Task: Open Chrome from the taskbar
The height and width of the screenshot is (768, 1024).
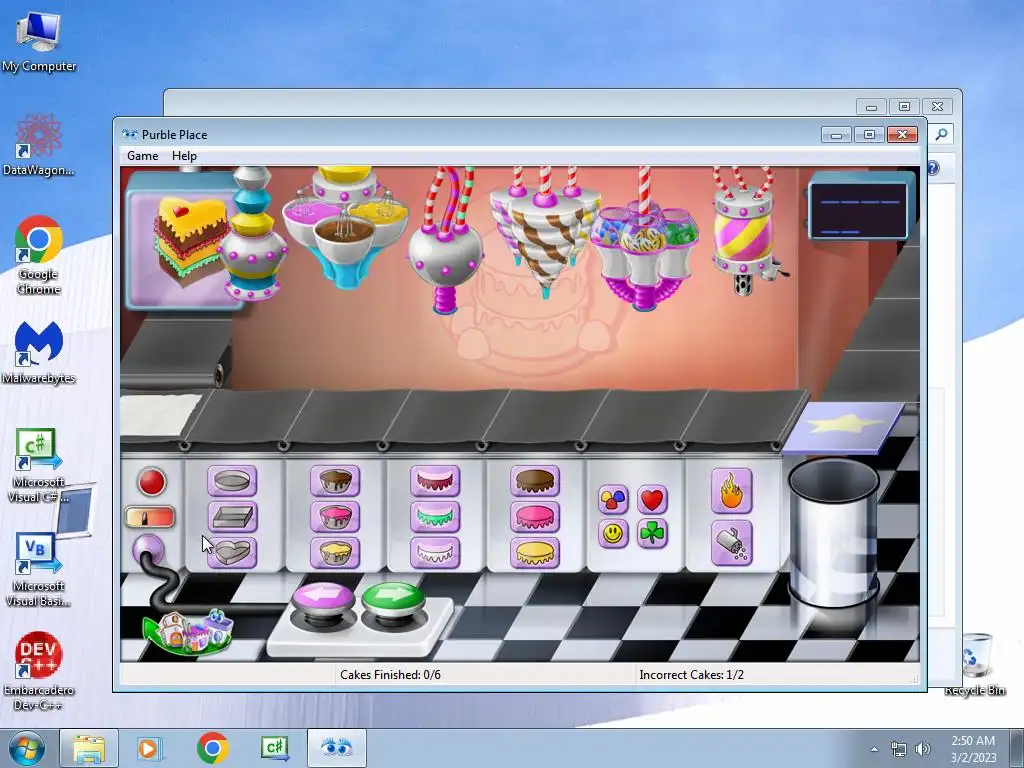Action: 212,748
